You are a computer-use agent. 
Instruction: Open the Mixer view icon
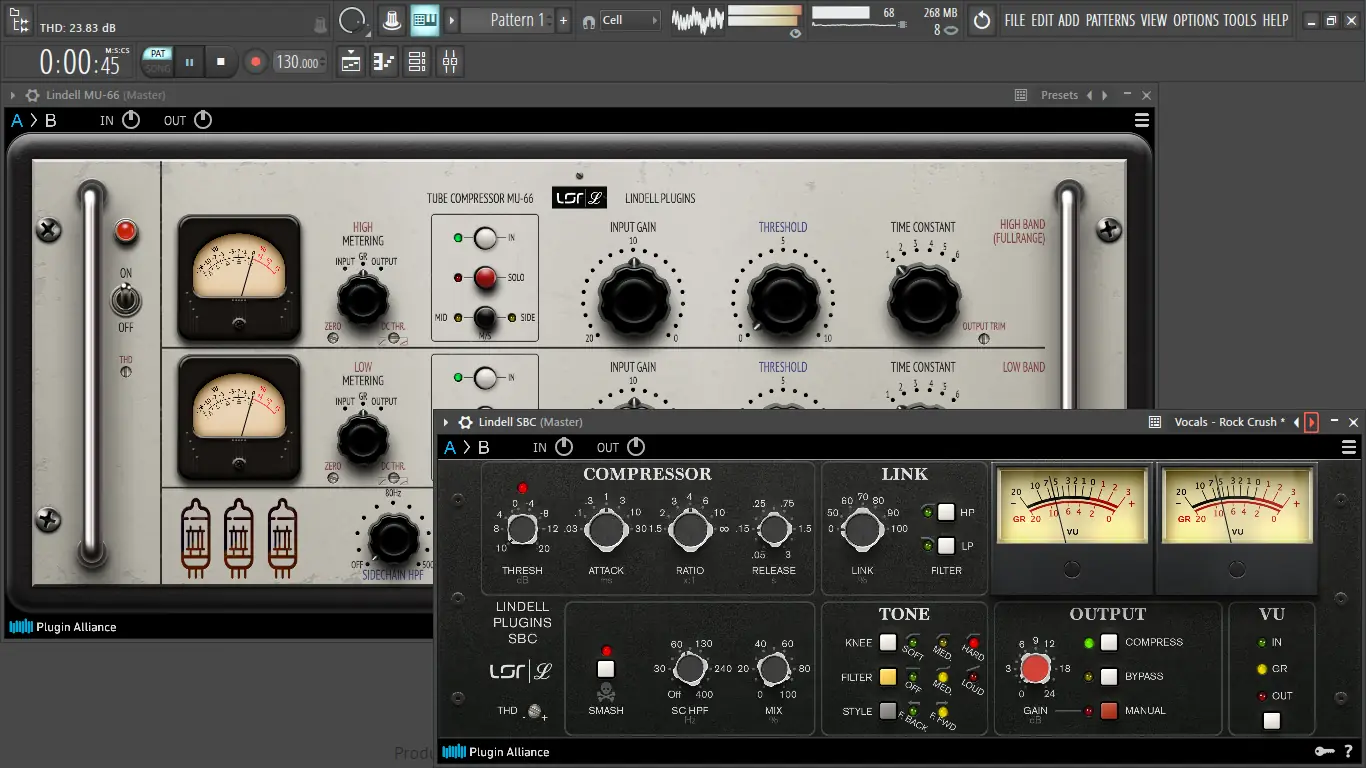tap(450, 62)
